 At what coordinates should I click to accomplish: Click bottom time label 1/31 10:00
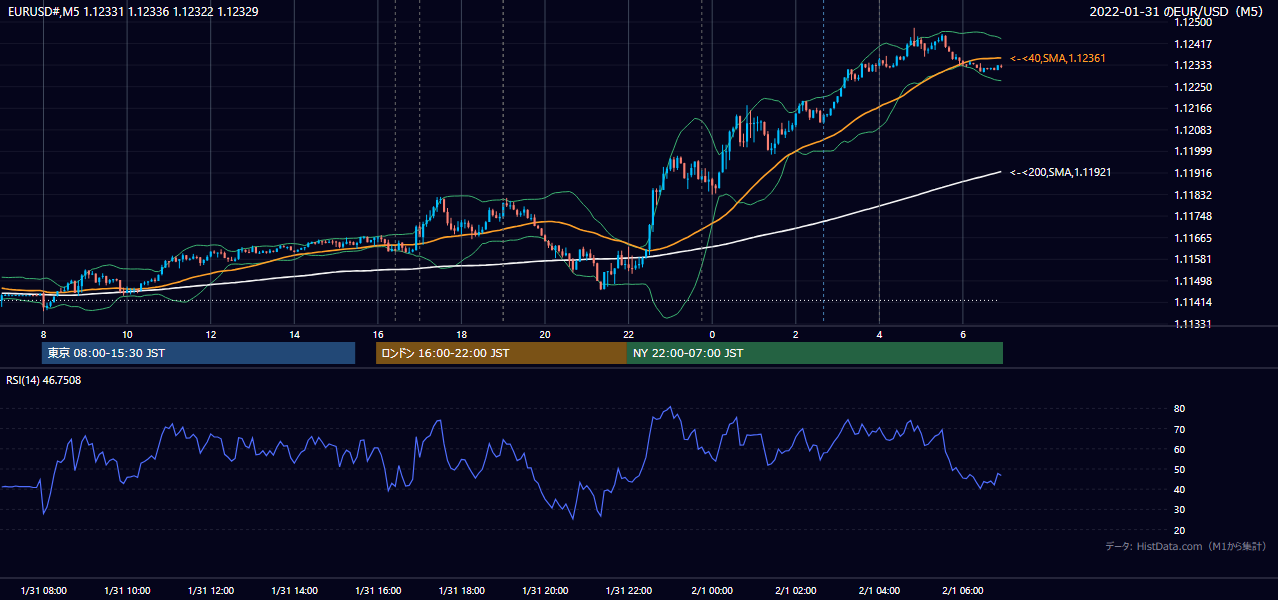coord(127,591)
